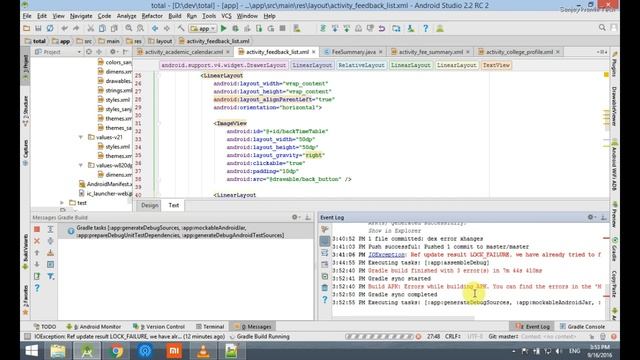The width and height of the screenshot is (640, 360).
Task: Click the Next message down arrow
Action: coord(37,264)
